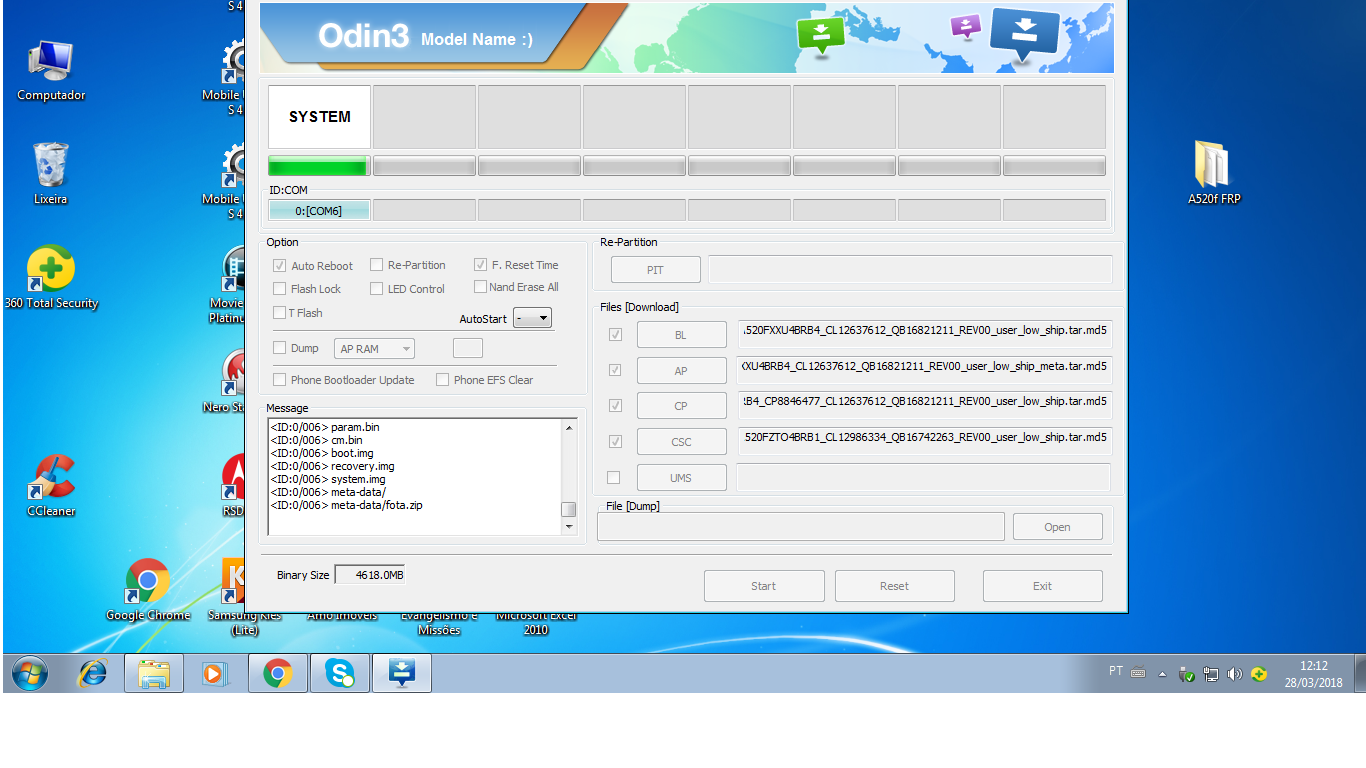The width and height of the screenshot is (1366, 768).
Task: Open the AutoStart dropdown
Action: 532,318
